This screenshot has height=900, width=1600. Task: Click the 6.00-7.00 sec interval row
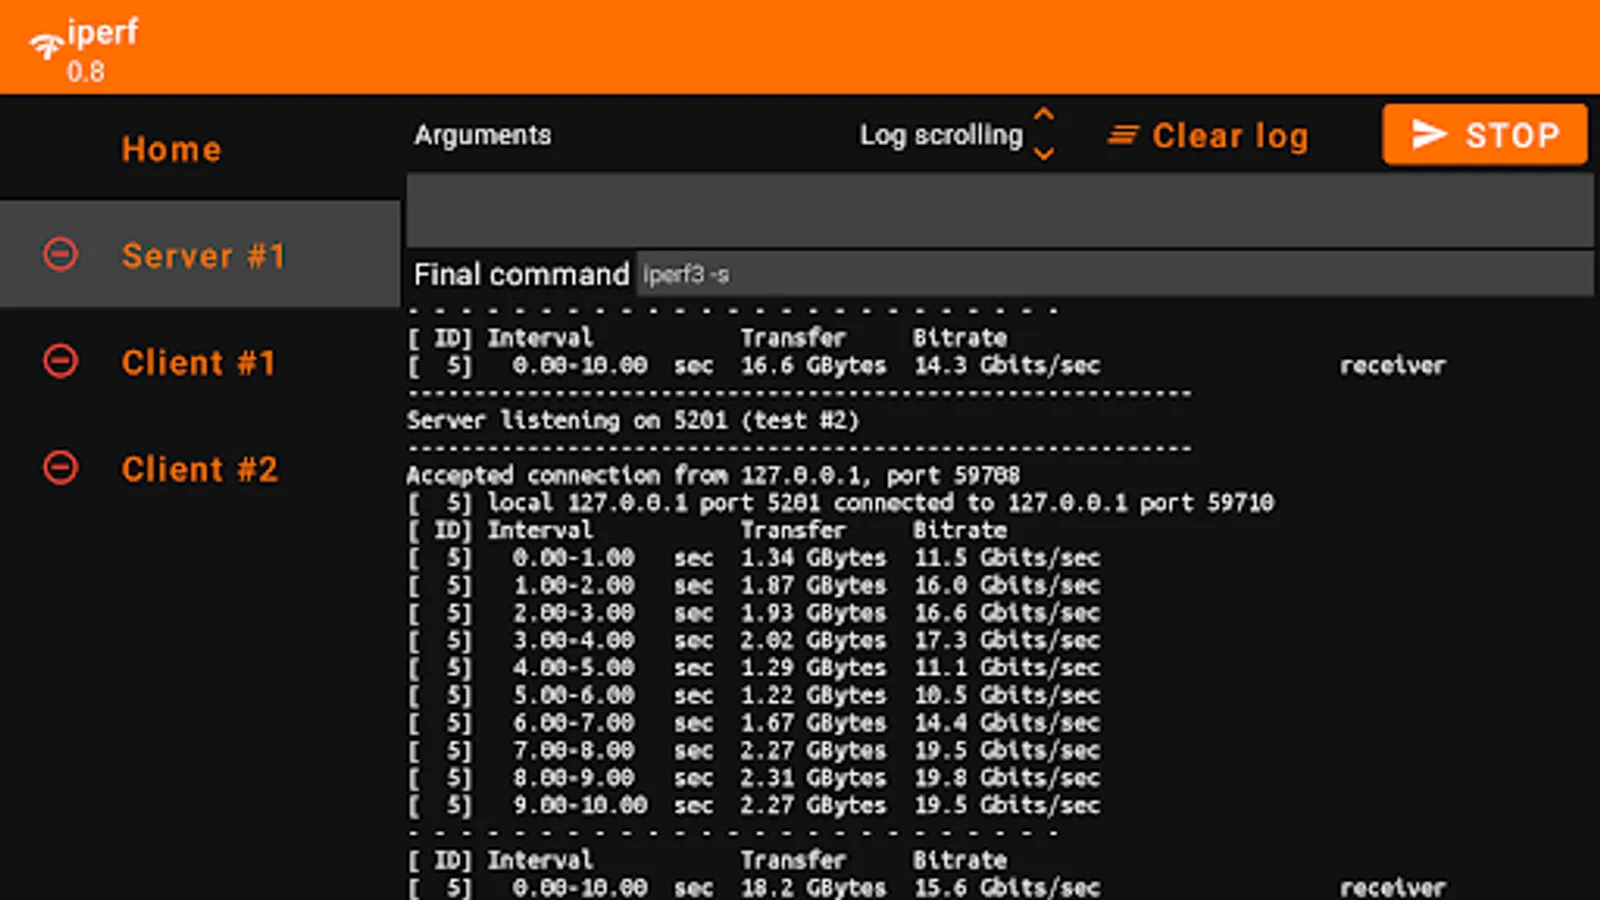(x=754, y=722)
